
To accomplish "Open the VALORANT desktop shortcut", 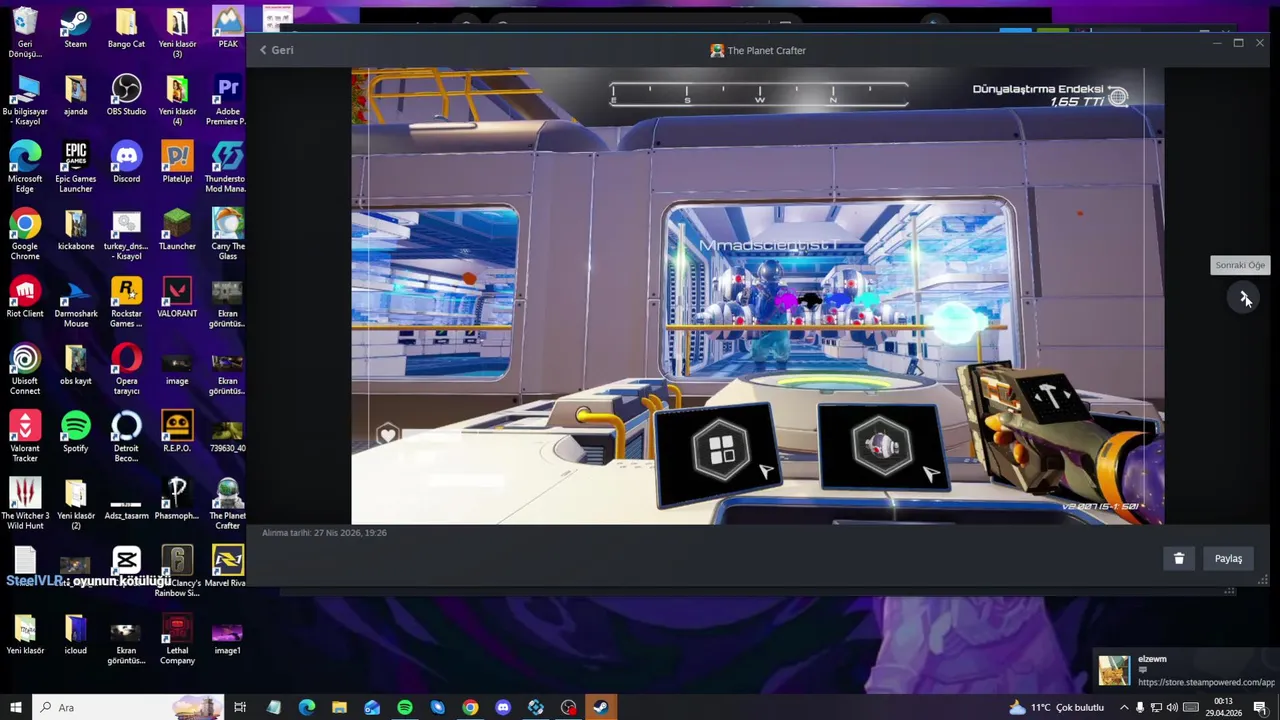I will (177, 297).
